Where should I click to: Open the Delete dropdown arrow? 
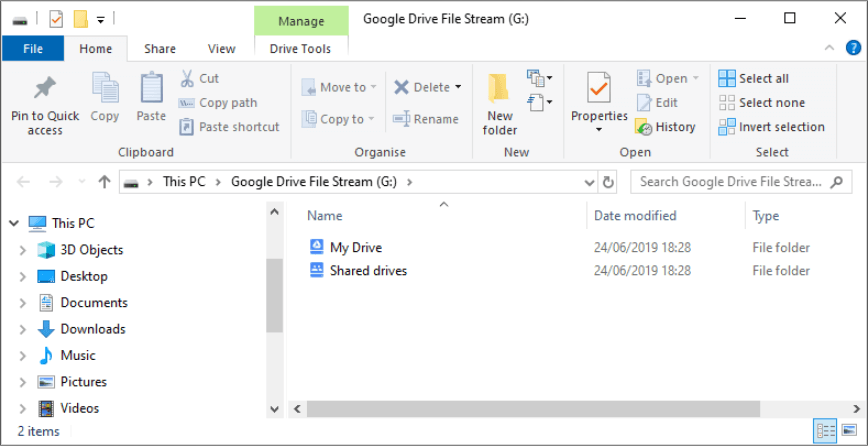coord(458,87)
